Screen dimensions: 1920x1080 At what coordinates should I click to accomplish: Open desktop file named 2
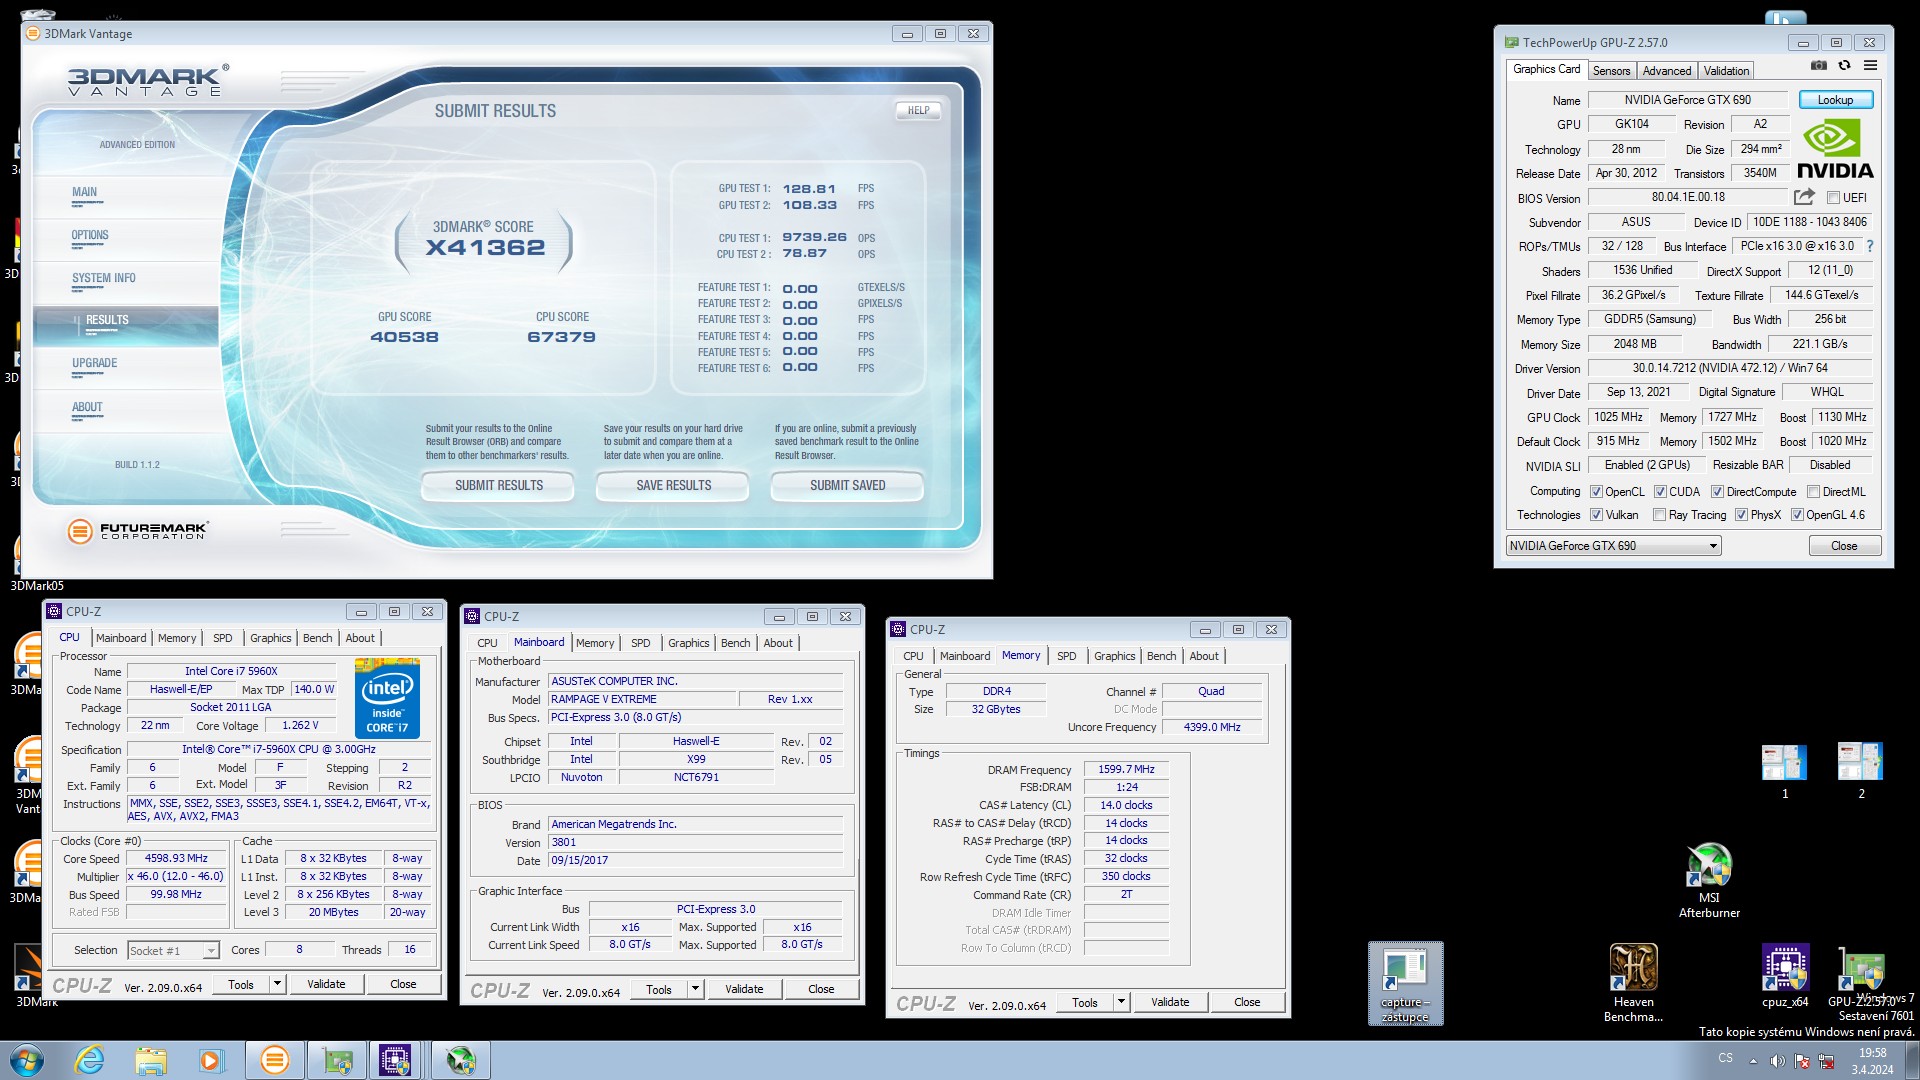(1860, 771)
